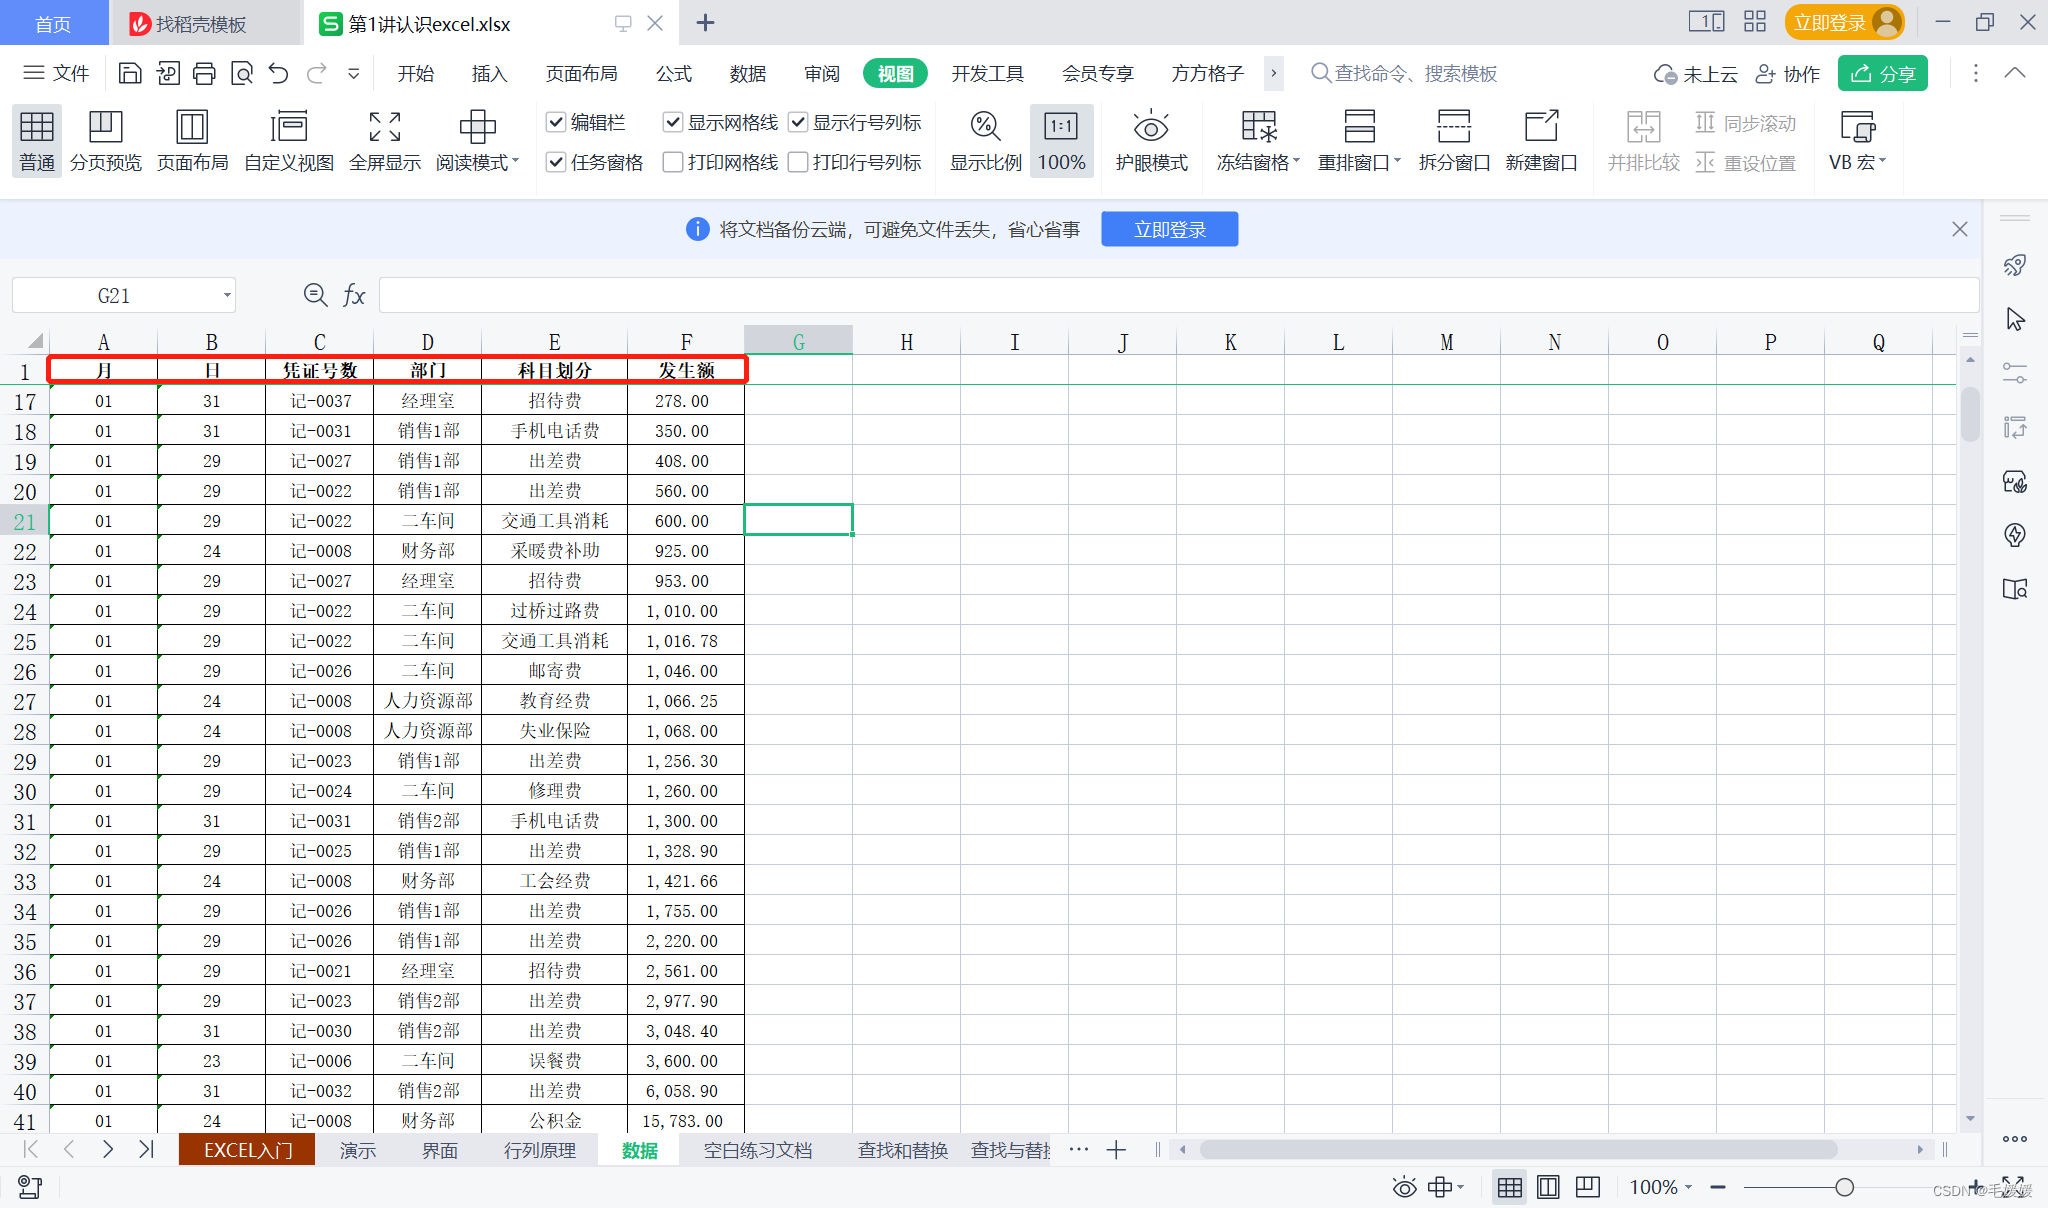Click the fx insert function icon

pos(354,295)
